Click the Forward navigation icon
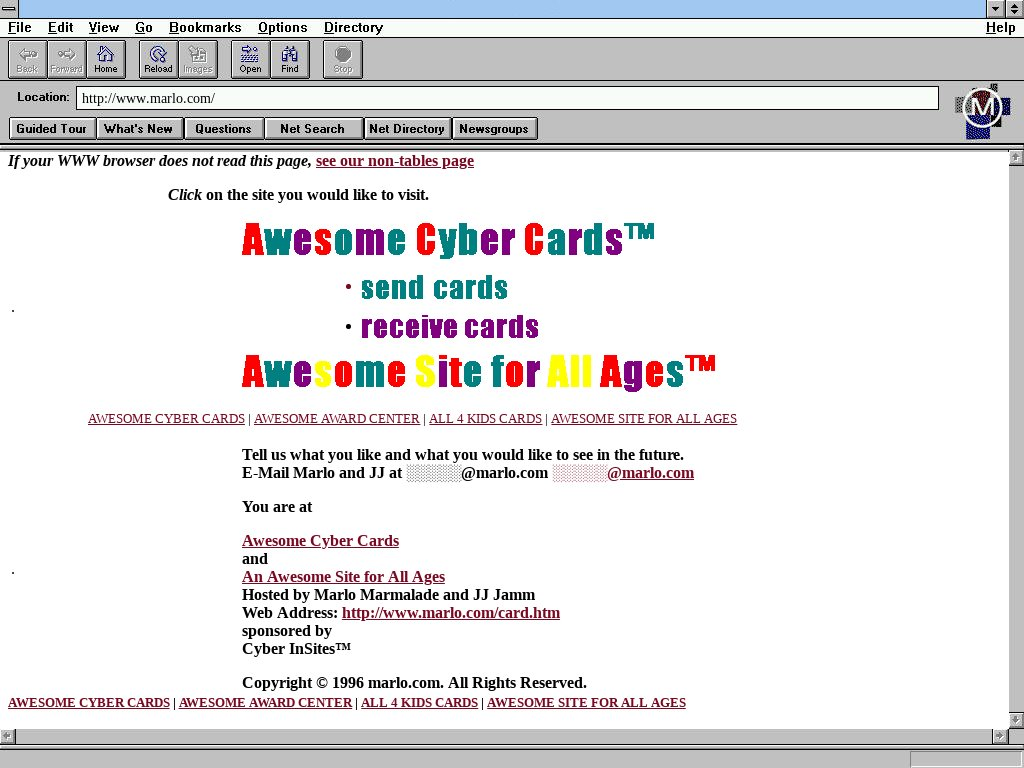This screenshot has height=768, width=1024. click(x=66, y=59)
